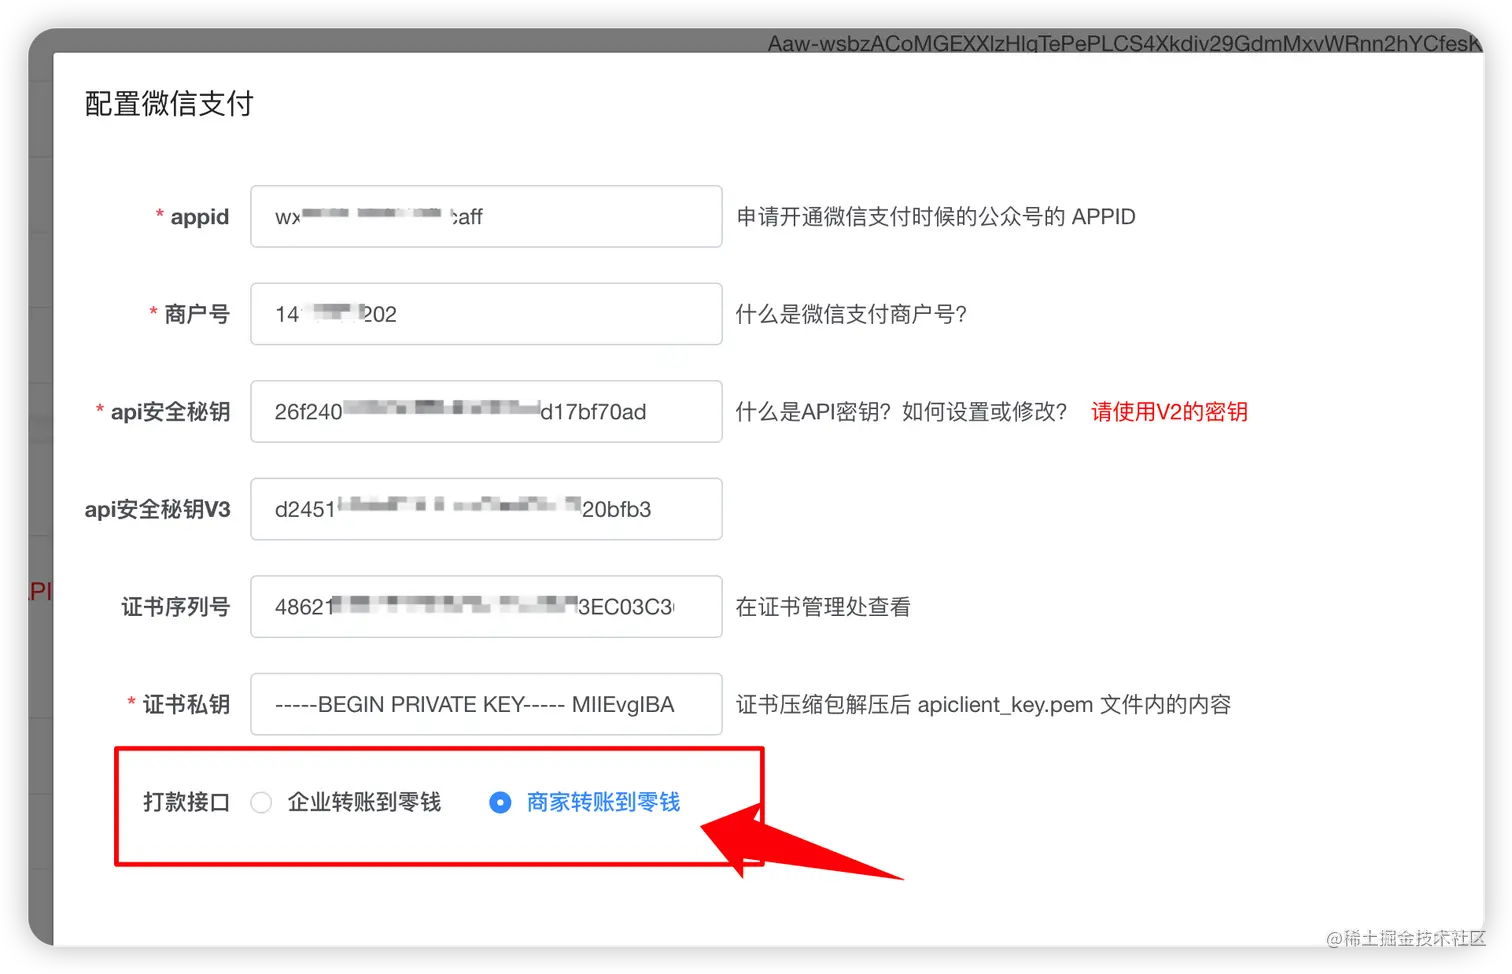
Task: Click the appid field label
Action: [199, 216]
